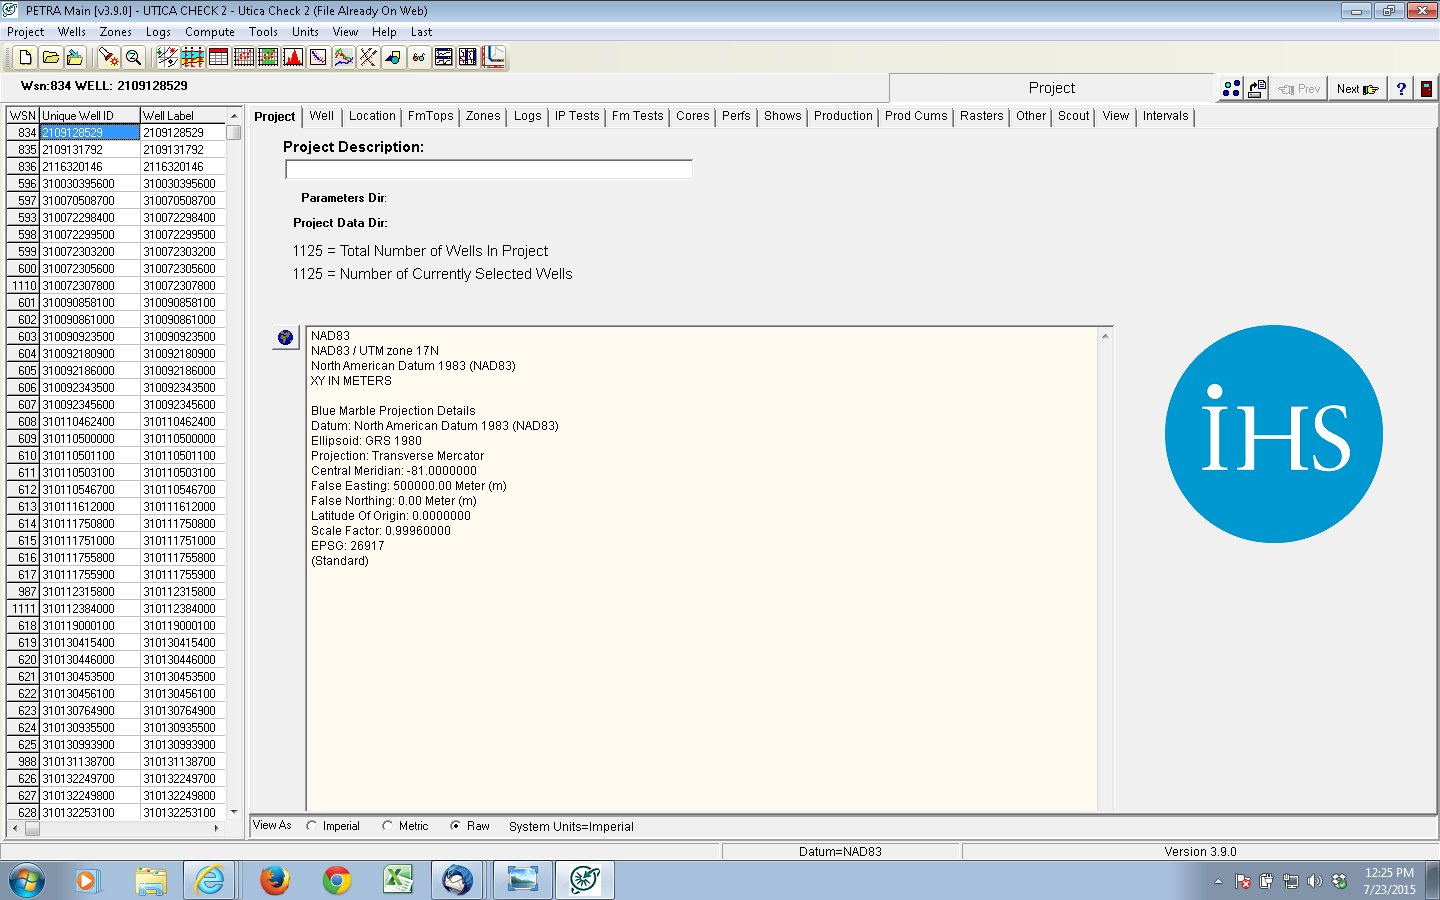Click the green grid crossplot icon

268,57
